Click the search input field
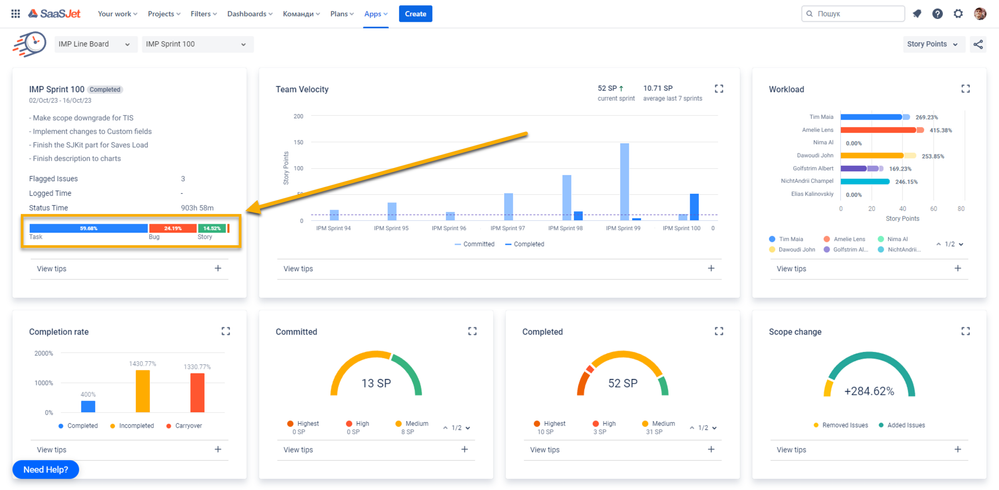Viewport: 999px width, 490px height. click(852, 13)
